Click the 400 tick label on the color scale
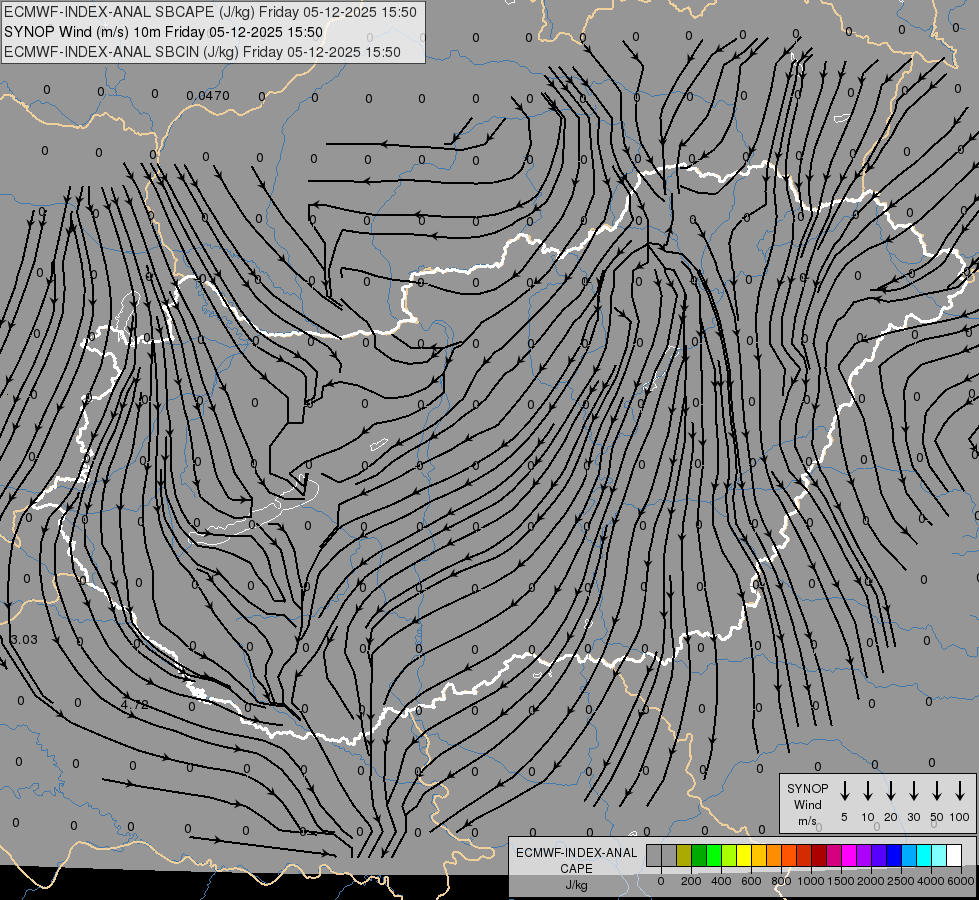 (x=721, y=881)
